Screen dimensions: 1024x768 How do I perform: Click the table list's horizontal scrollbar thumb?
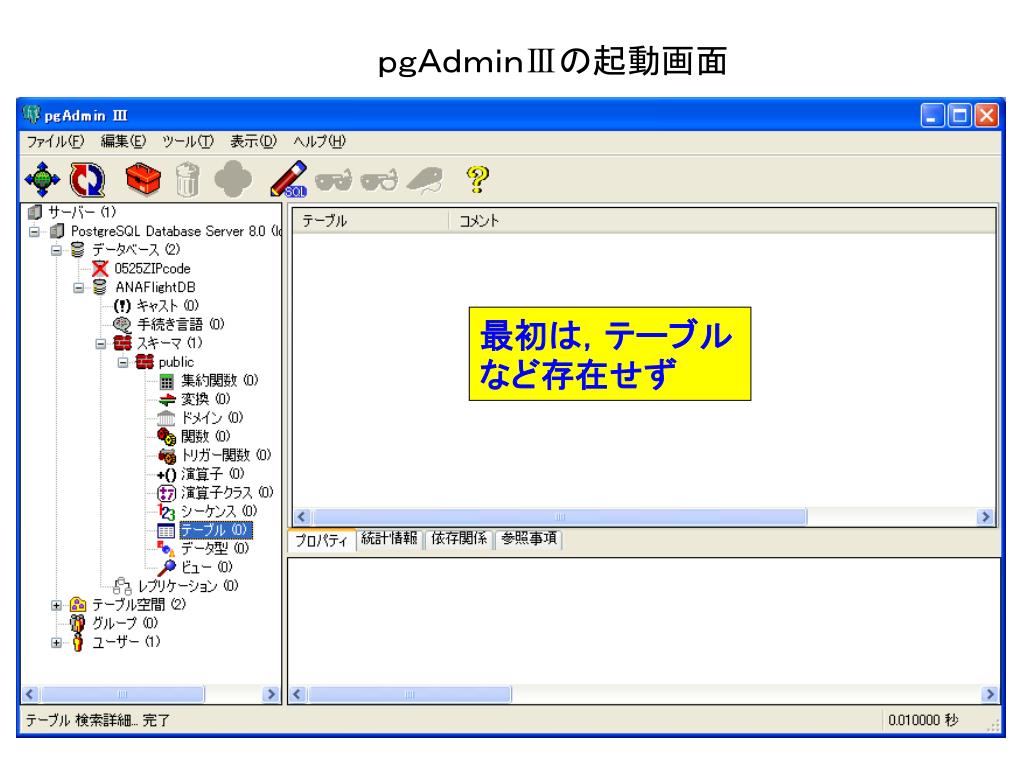click(559, 517)
